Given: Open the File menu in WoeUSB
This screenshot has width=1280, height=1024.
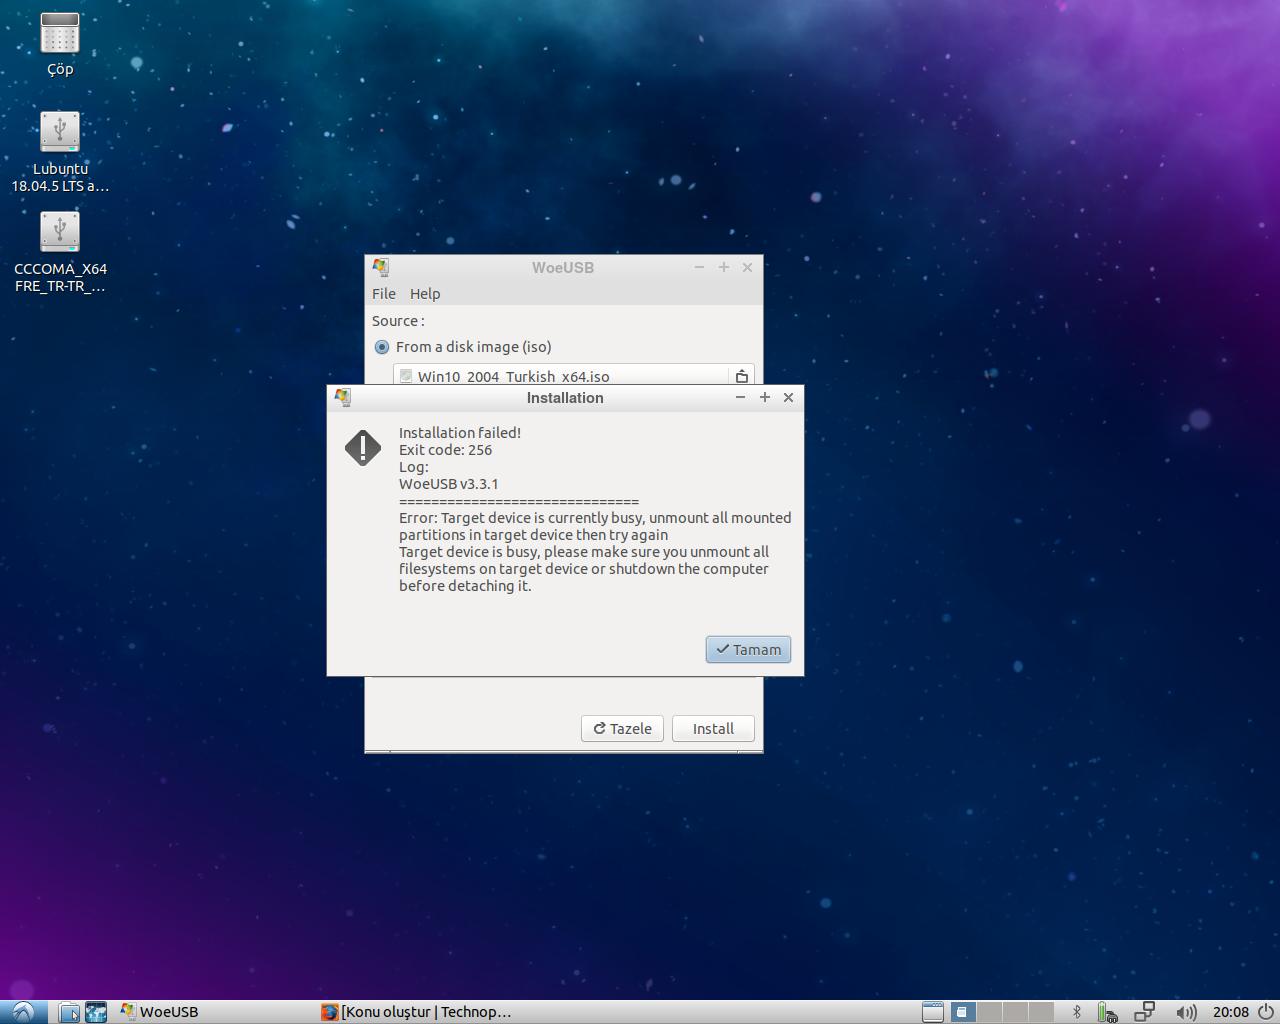Looking at the screenshot, I should coord(384,293).
